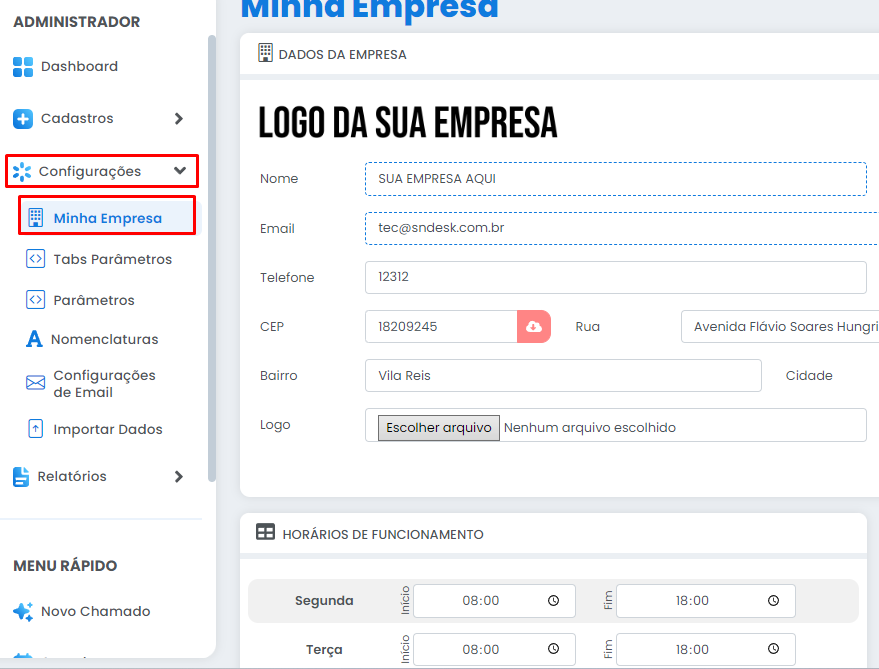This screenshot has height=669, width=879.
Task: Click the Cadastros plus icon
Action: pos(23,119)
